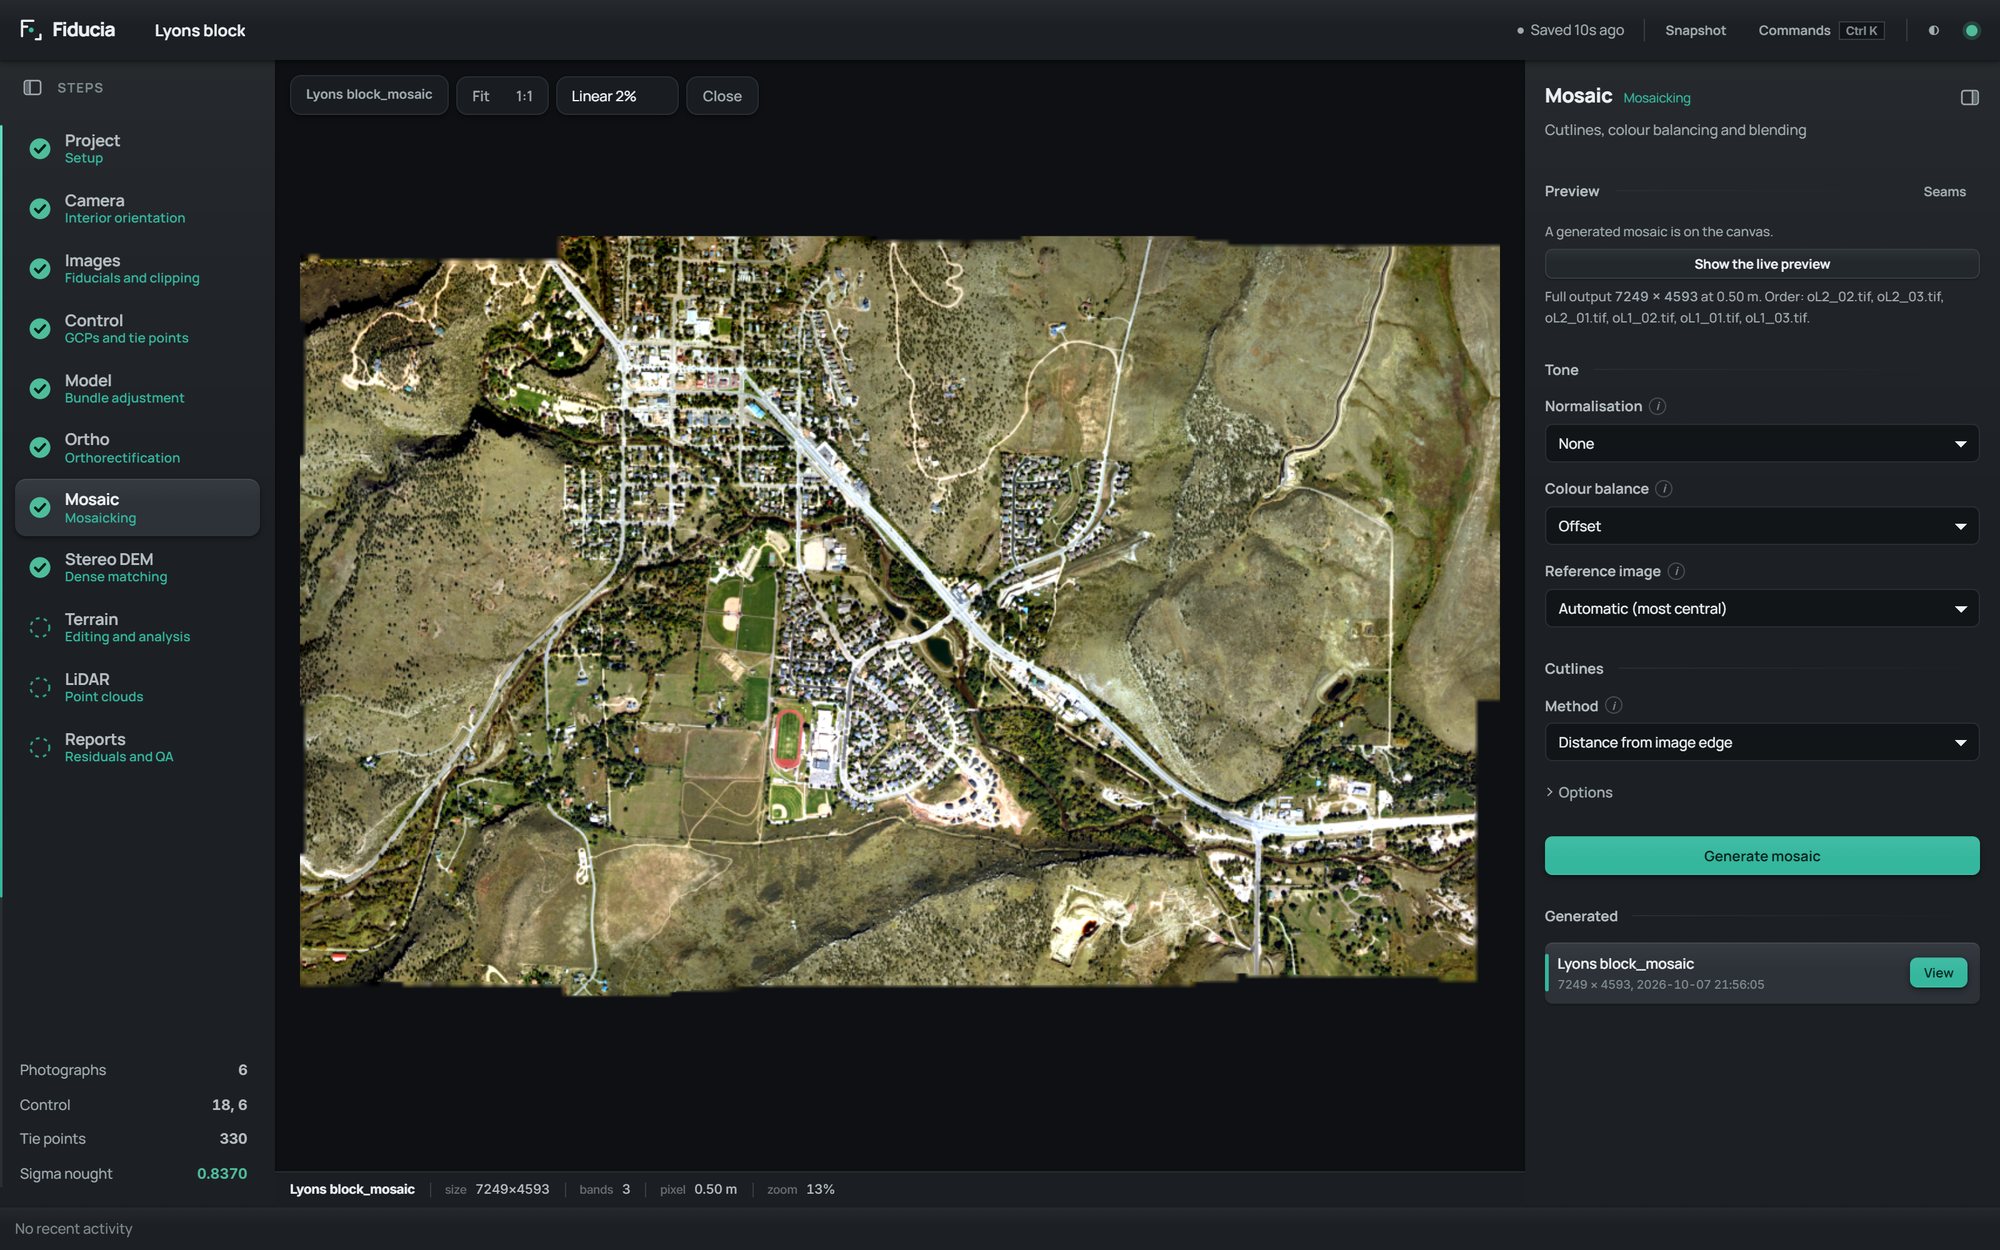This screenshot has height=1250, width=2000.
Task: Close the mosaic viewer
Action: coord(722,96)
